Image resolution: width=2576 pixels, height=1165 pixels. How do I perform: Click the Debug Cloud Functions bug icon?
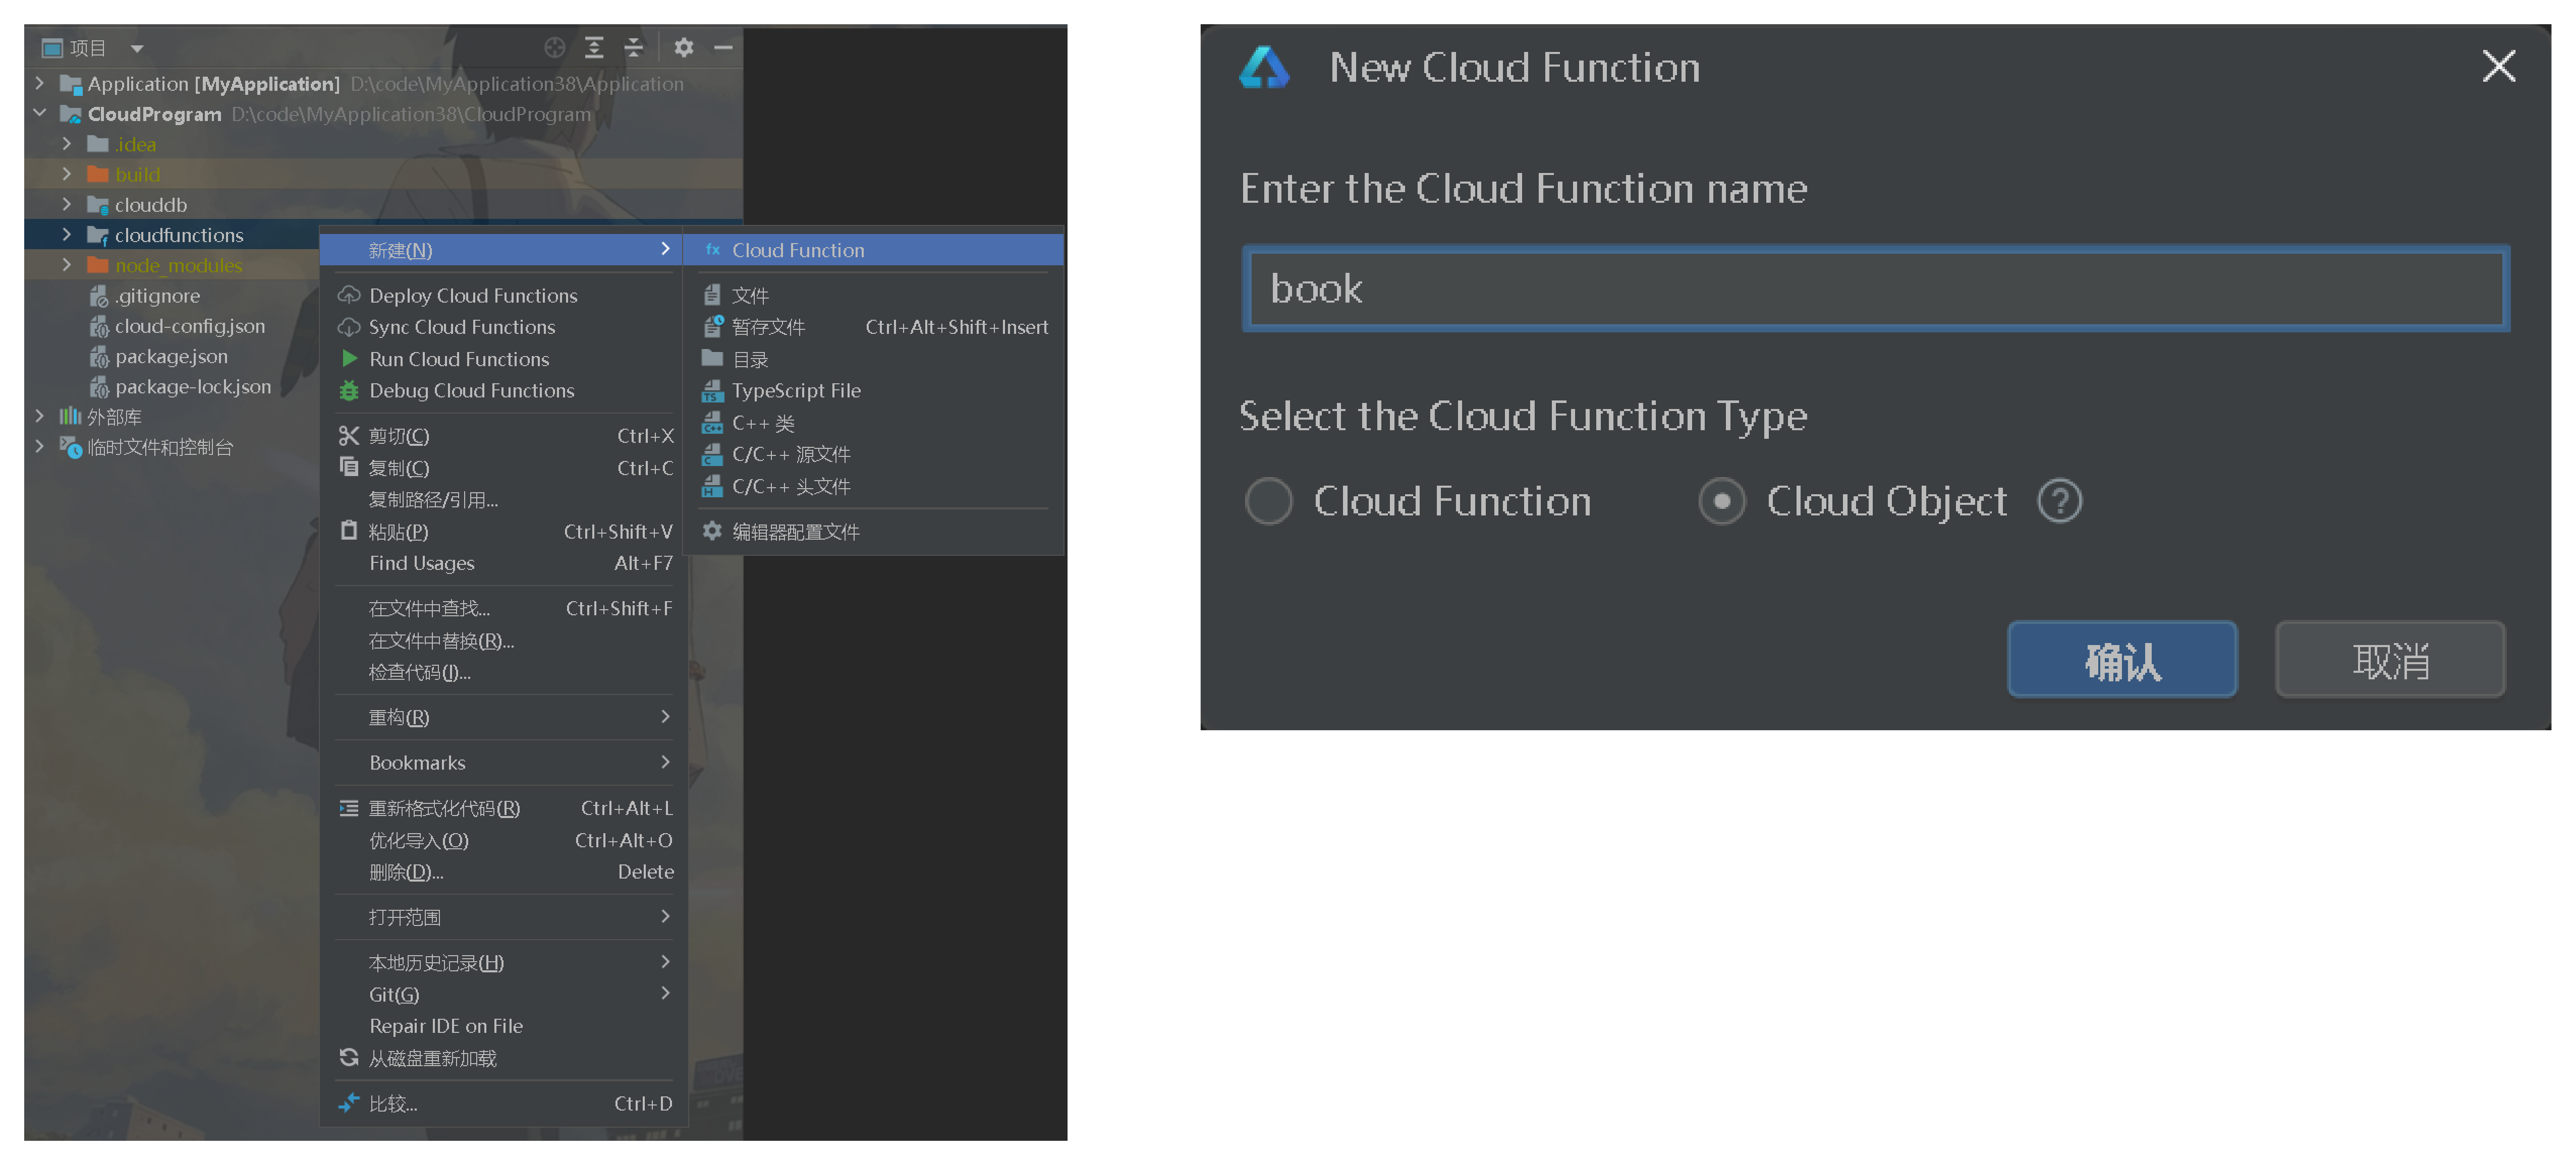pos(349,390)
